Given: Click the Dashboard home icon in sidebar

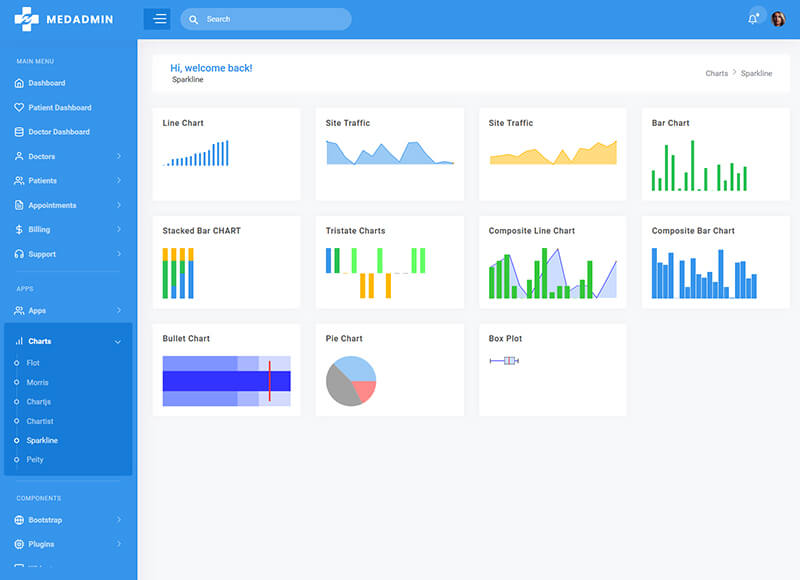Looking at the screenshot, I should pos(19,83).
